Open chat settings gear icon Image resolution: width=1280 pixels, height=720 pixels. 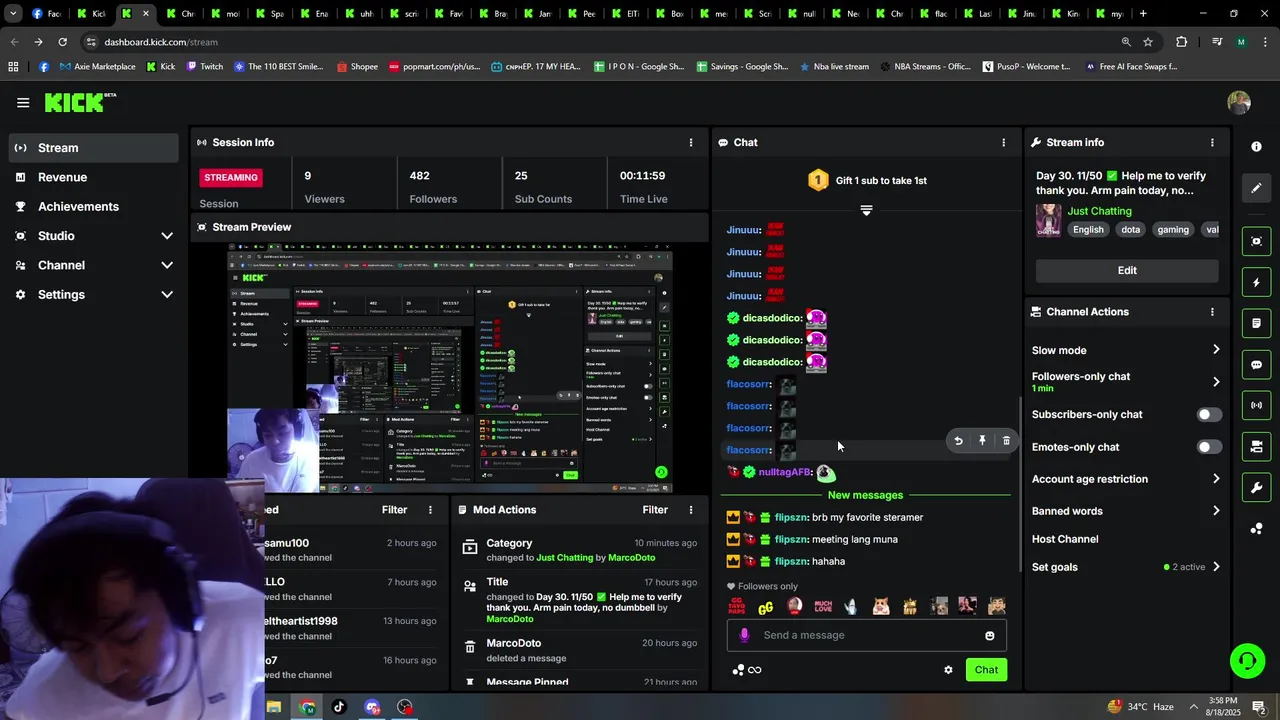948,670
